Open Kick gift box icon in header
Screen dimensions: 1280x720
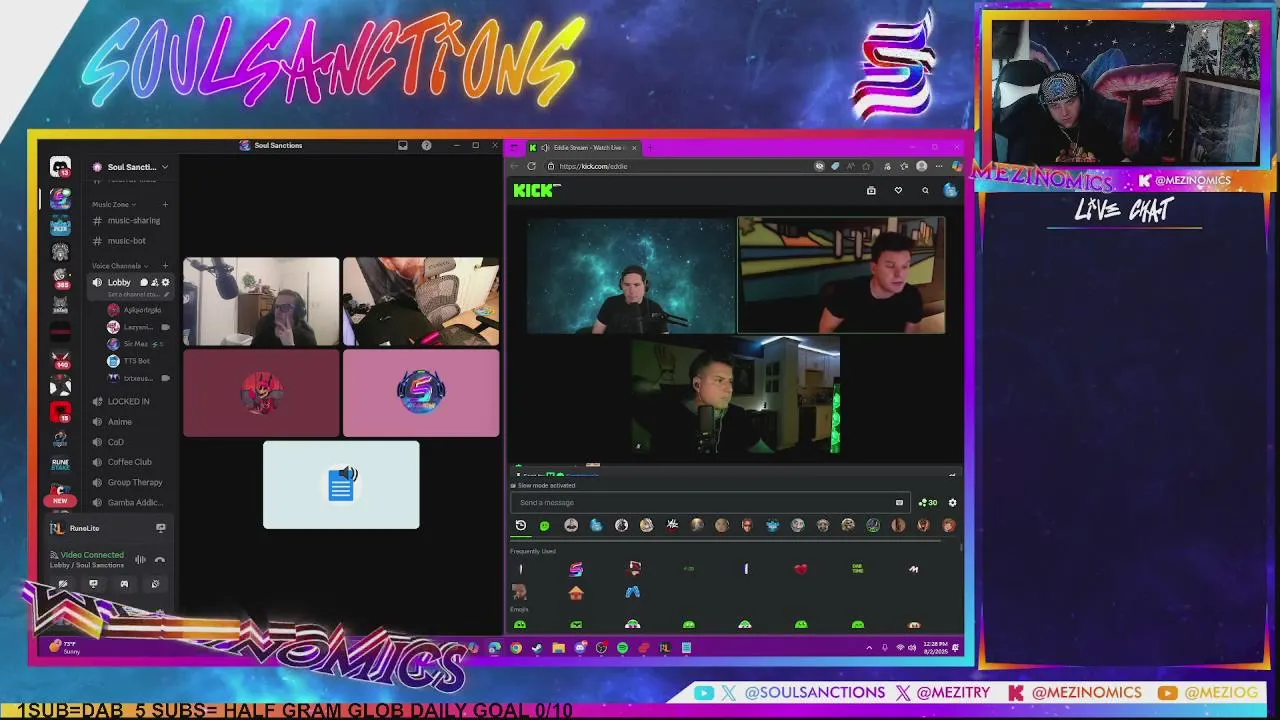tap(871, 190)
